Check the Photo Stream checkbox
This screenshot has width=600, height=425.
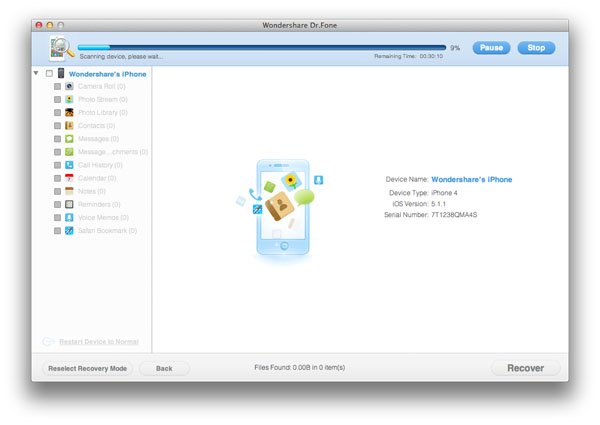pyautogui.click(x=57, y=99)
